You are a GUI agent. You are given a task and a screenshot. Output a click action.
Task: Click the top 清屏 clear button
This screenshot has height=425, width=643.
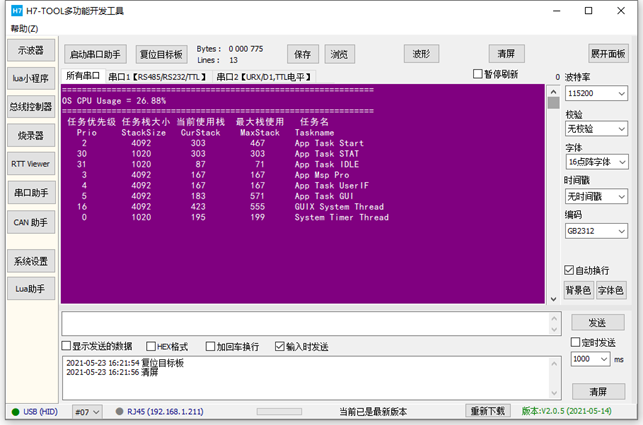pos(506,54)
